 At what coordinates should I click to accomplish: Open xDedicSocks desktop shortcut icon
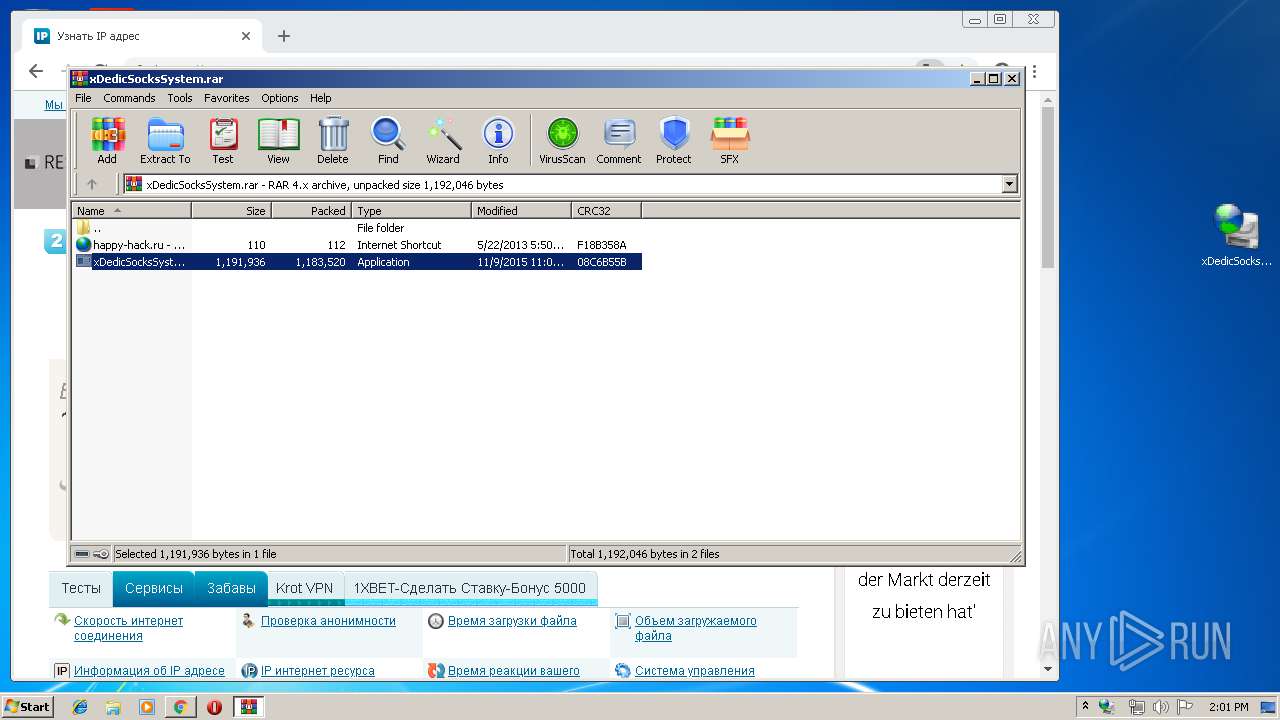click(x=1236, y=235)
